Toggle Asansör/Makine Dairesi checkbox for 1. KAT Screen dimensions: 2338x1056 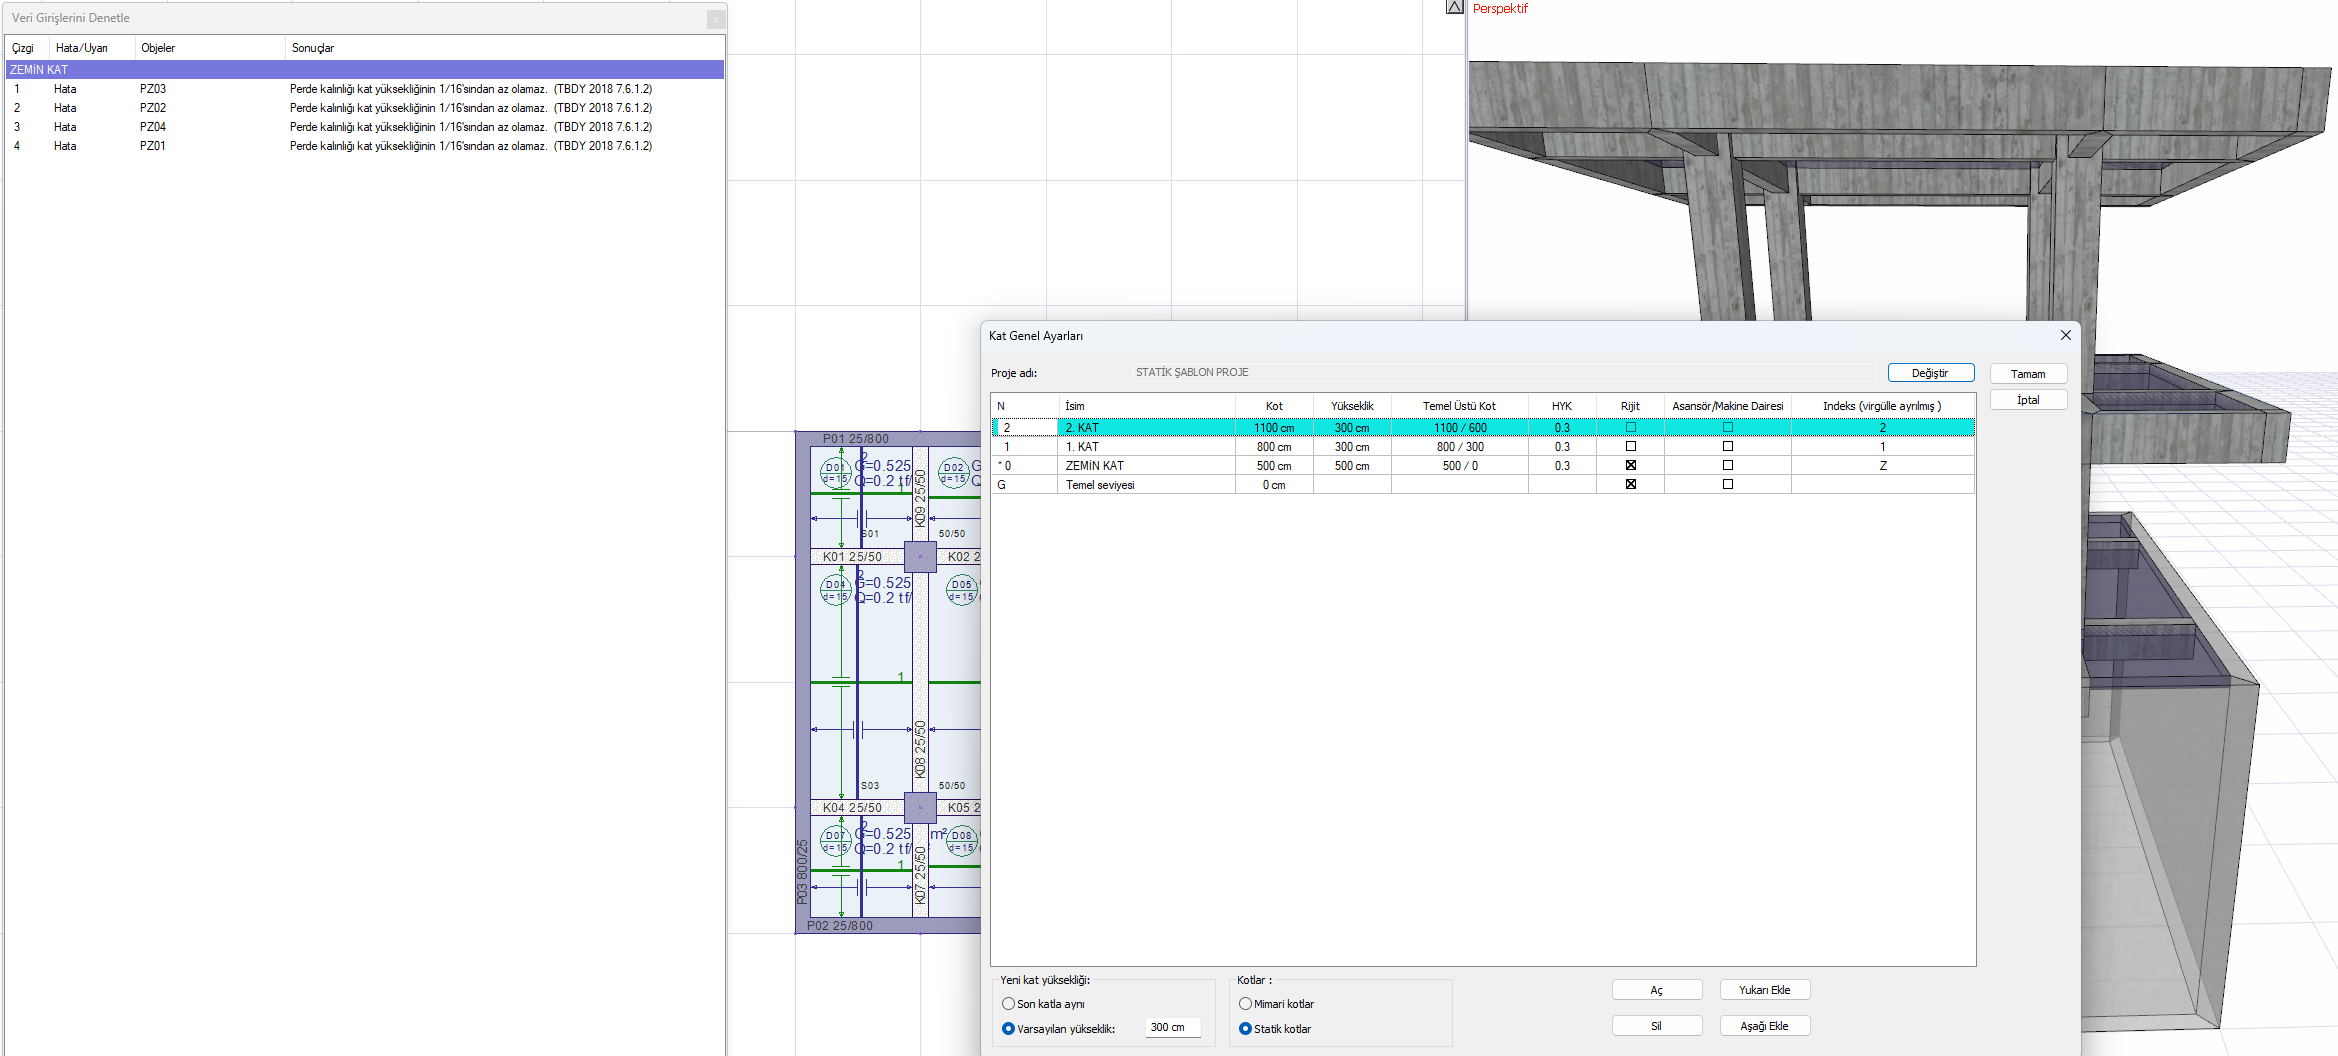[x=1727, y=446]
